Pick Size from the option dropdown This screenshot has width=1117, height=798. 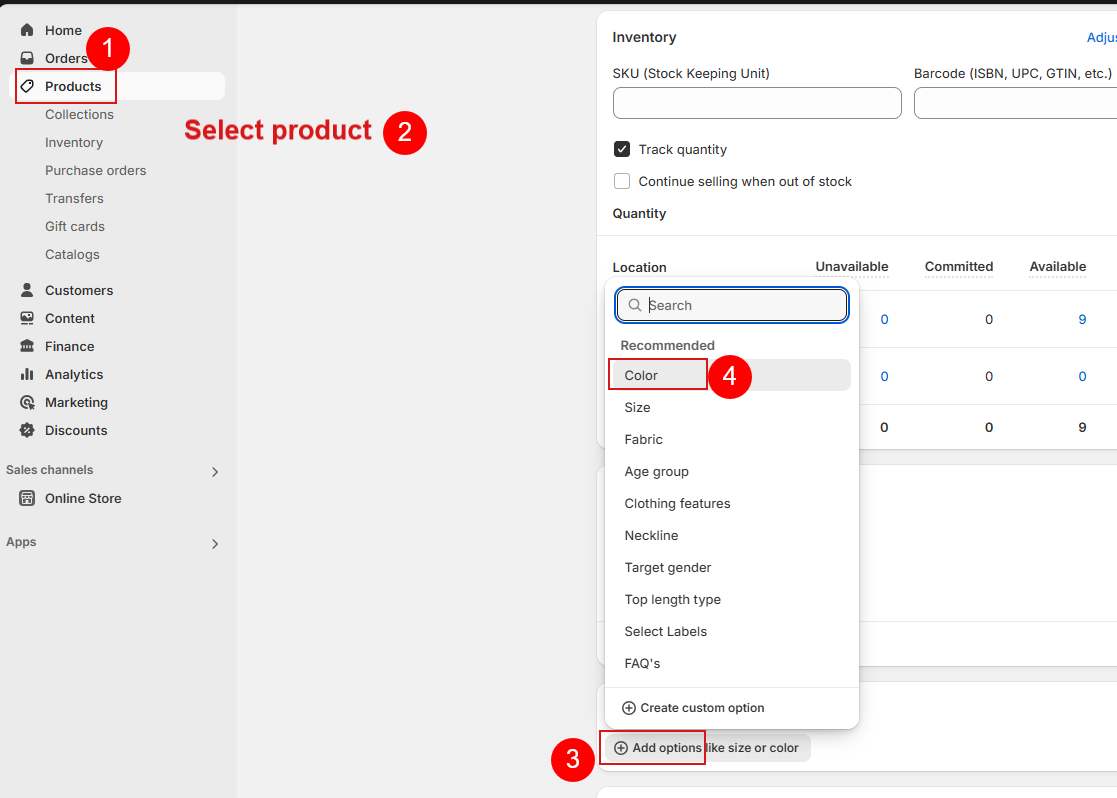(x=637, y=407)
